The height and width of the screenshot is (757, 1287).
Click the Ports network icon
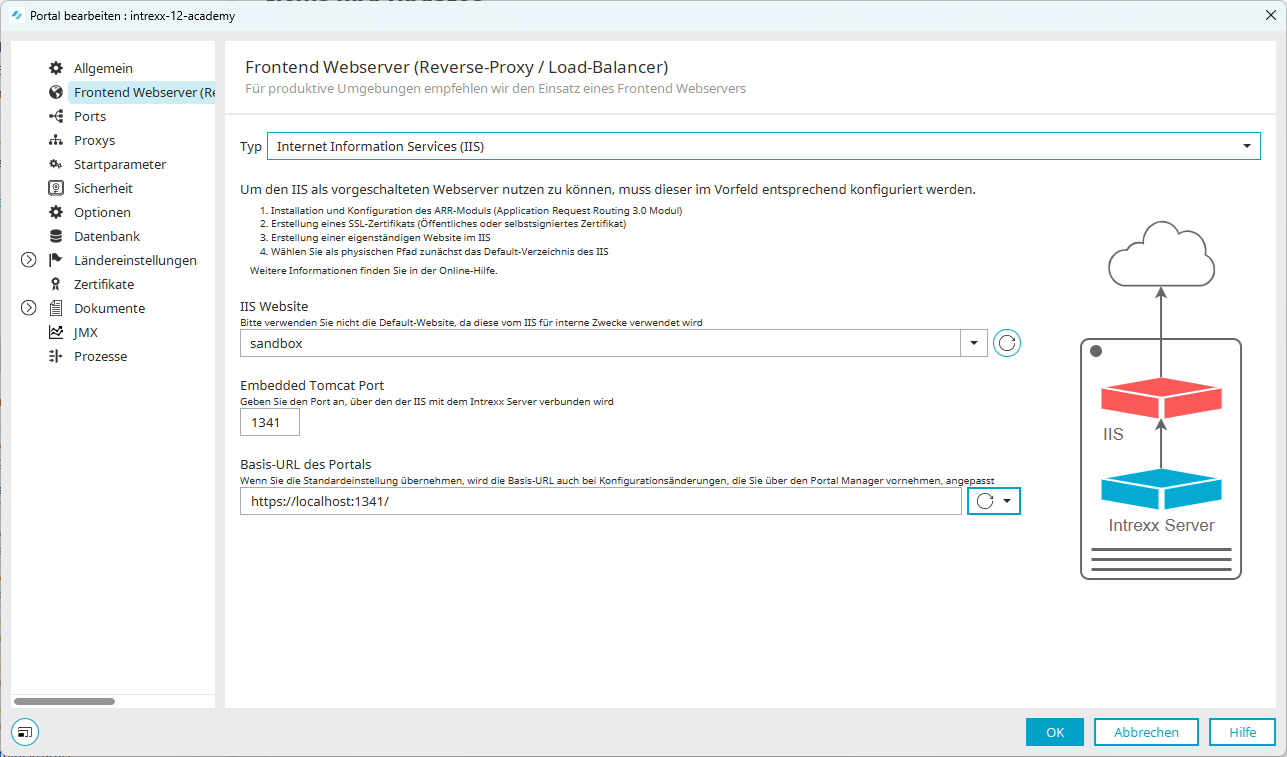[x=56, y=116]
